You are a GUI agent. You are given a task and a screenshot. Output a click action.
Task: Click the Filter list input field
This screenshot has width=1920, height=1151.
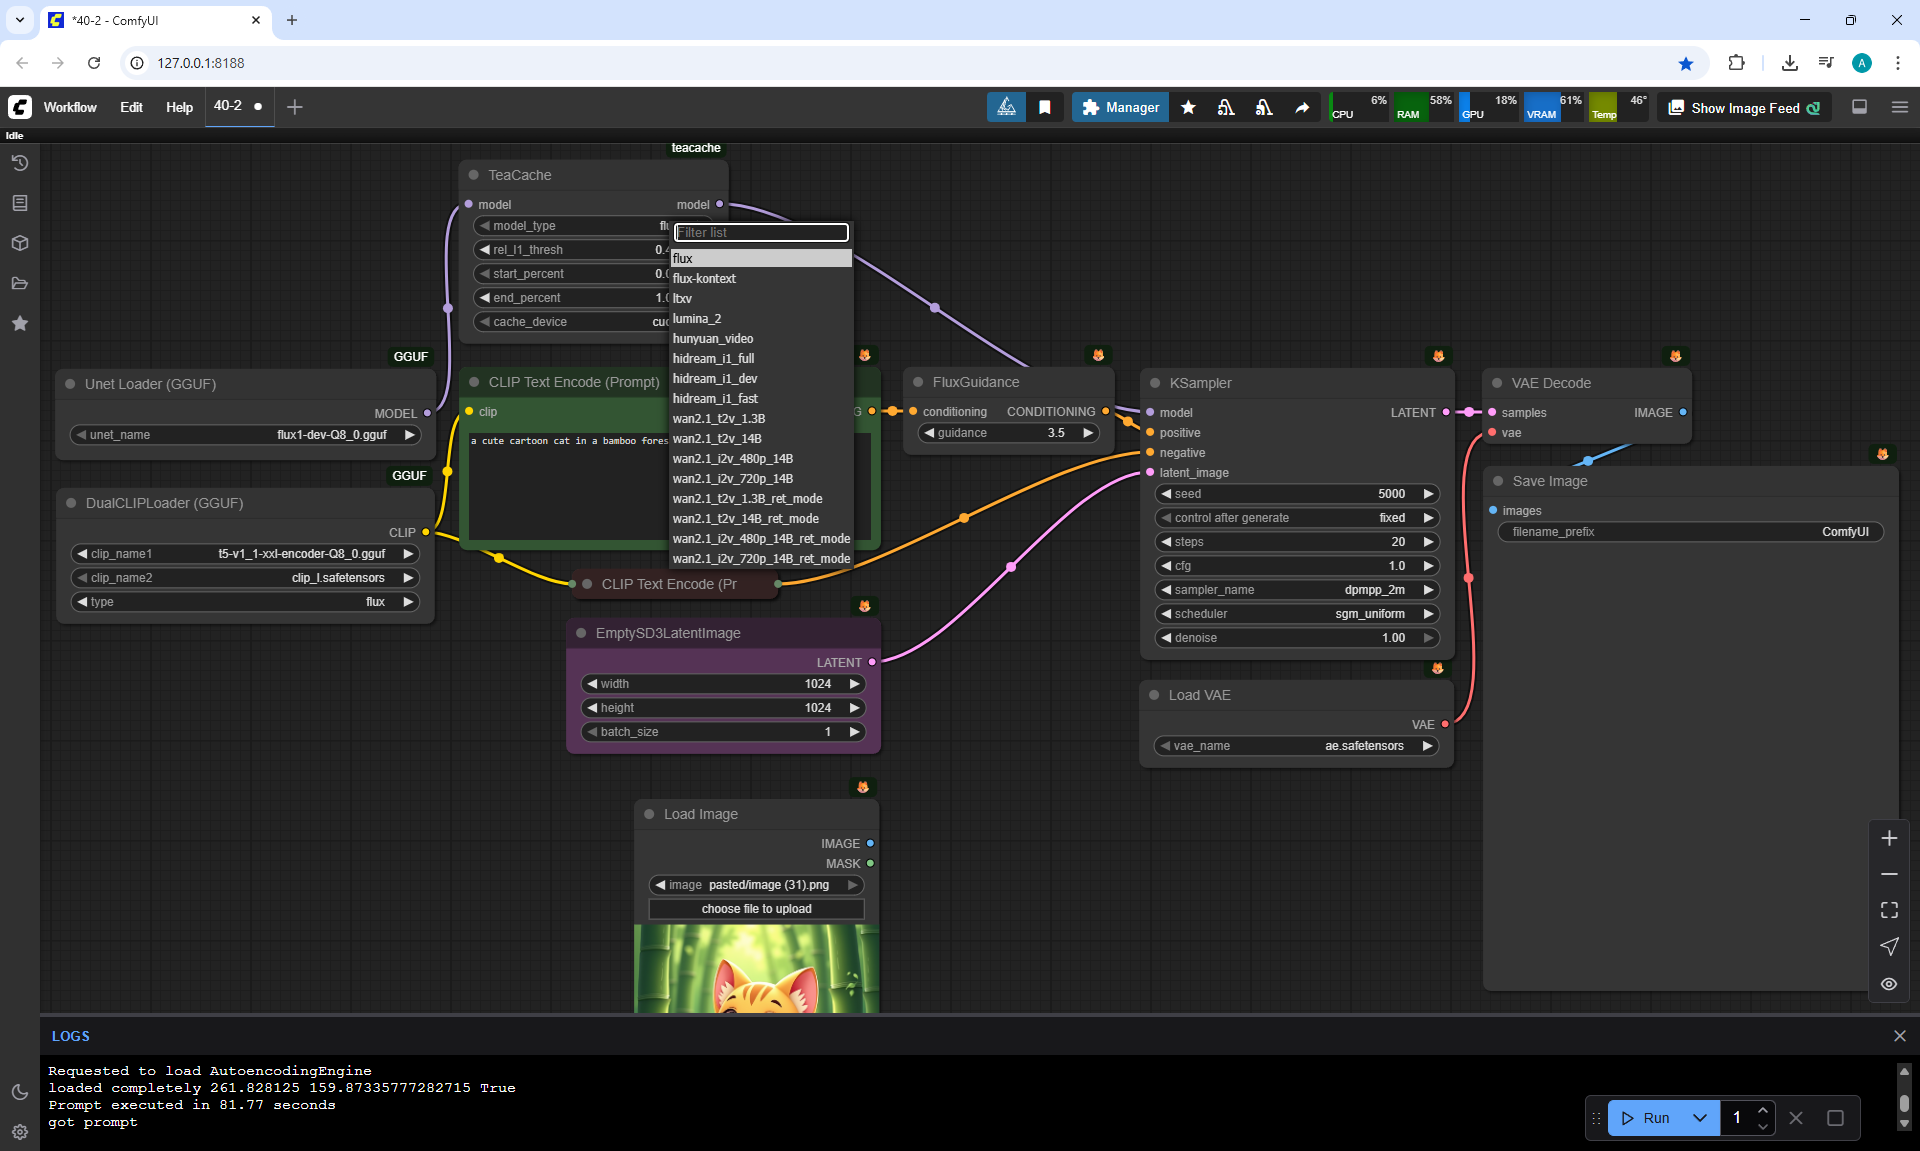coord(761,232)
